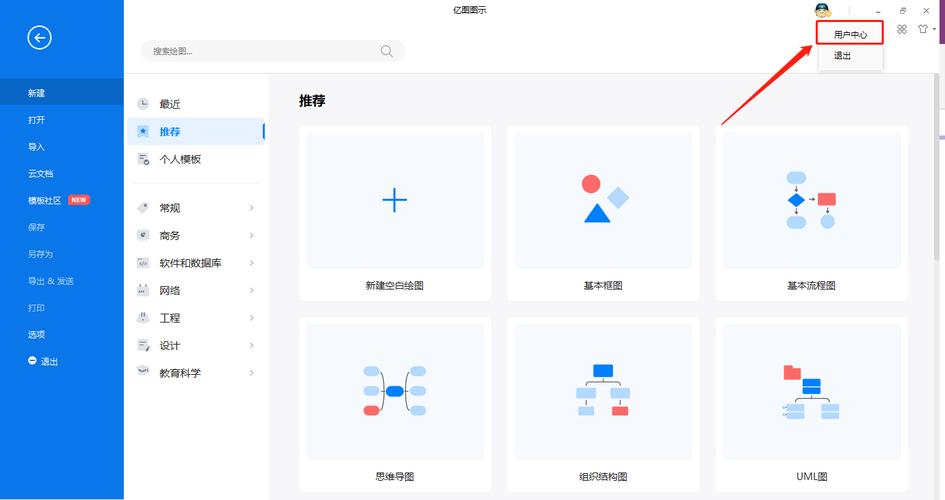The image size is (945, 500).
Task: Click the NEW badge beside 模板社区
Action: (78, 200)
